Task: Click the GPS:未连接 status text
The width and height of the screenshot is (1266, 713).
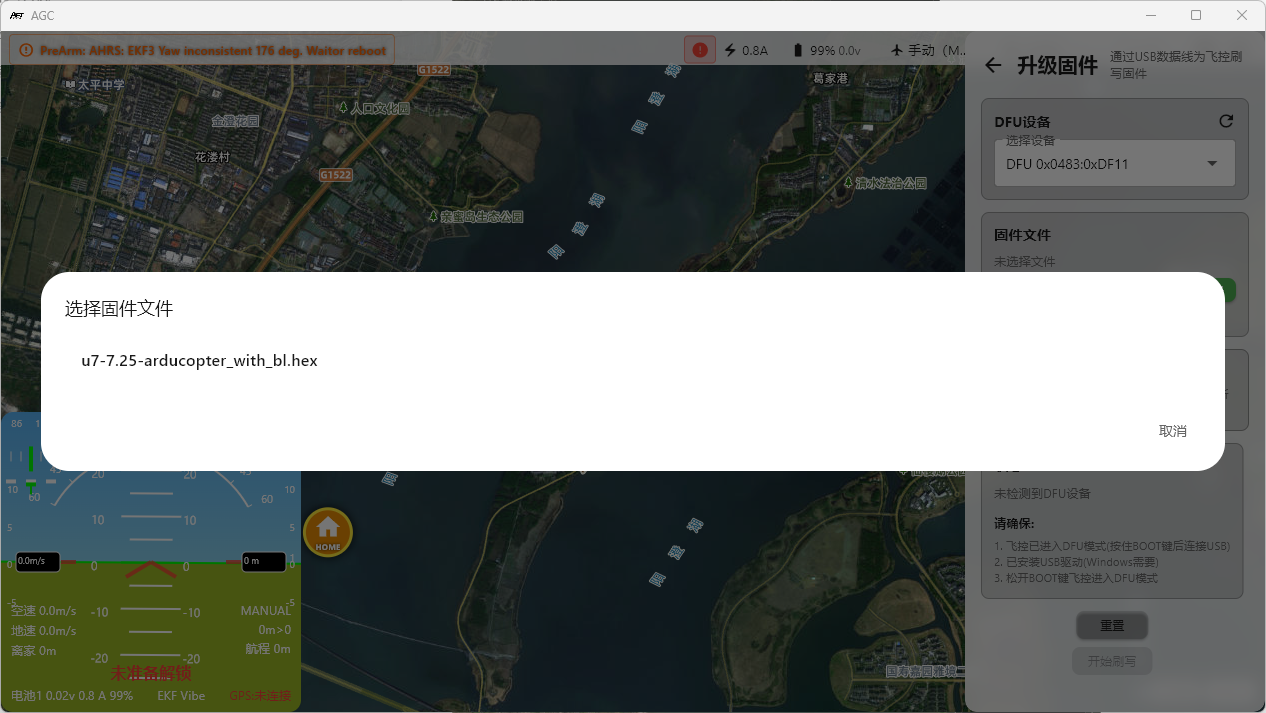Action: tap(261, 695)
